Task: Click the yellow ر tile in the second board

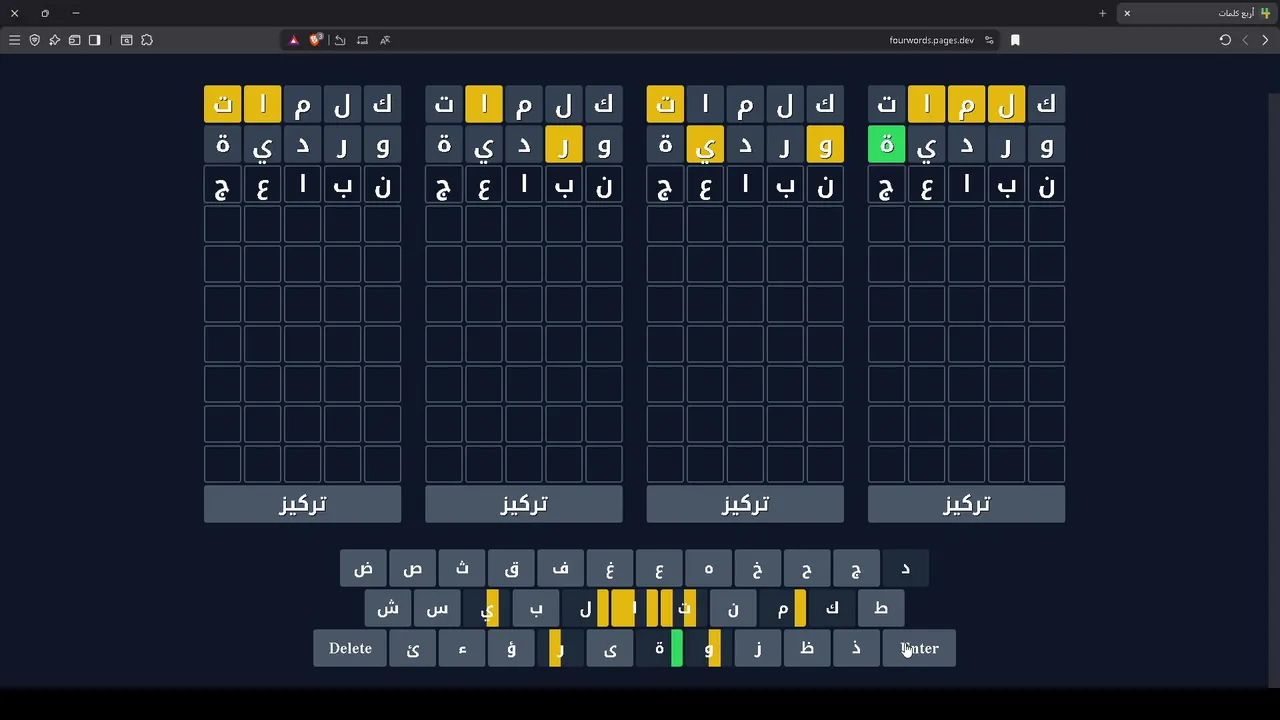Action: tap(564, 145)
